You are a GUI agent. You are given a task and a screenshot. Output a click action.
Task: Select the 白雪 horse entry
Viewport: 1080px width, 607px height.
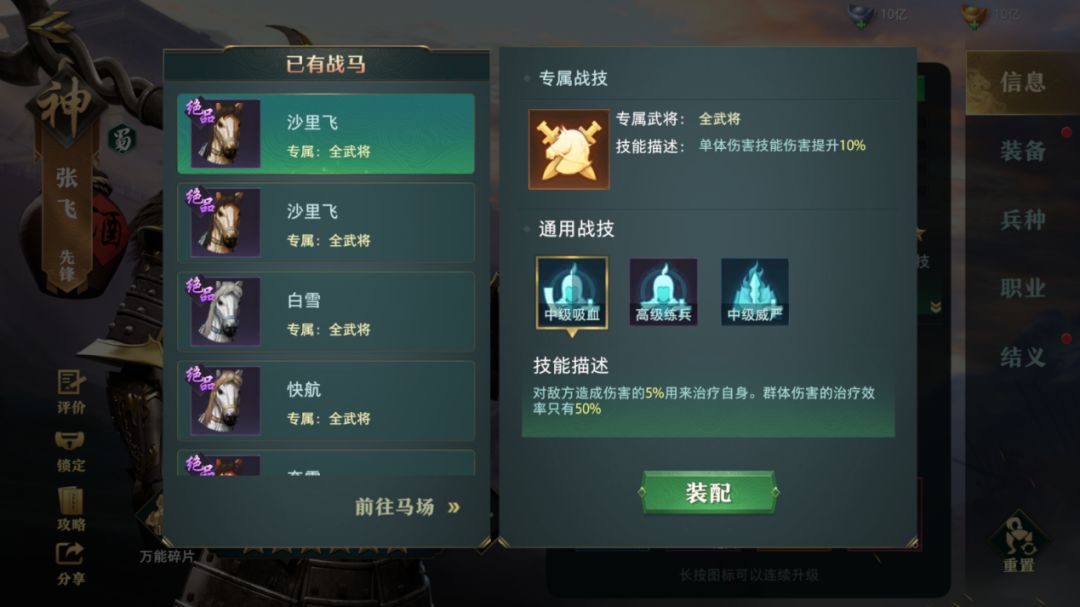pyautogui.click(x=326, y=312)
